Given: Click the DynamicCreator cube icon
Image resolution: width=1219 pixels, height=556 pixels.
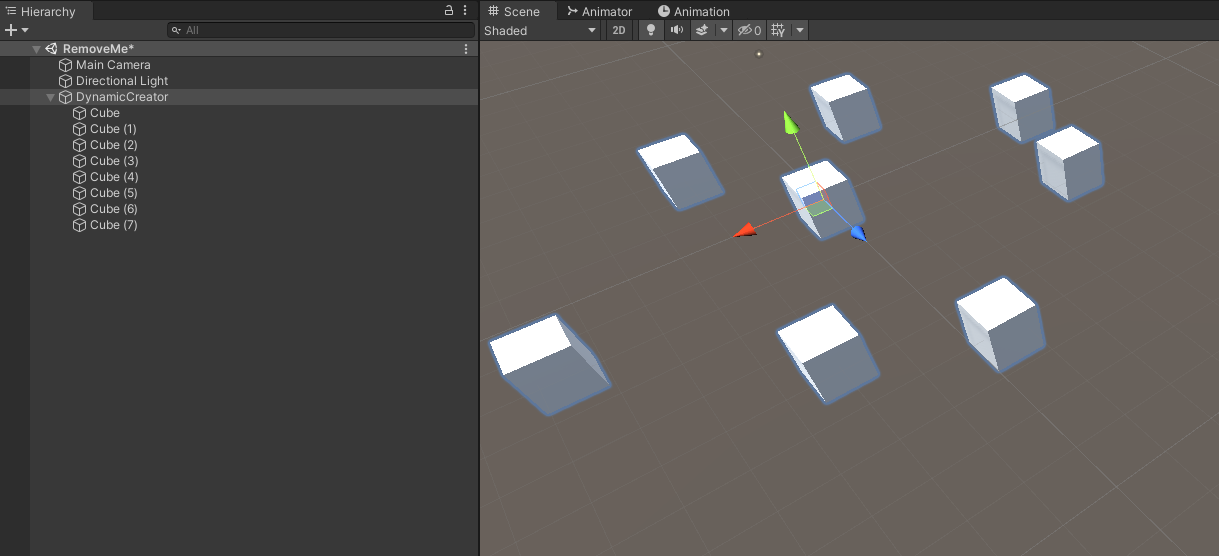Looking at the screenshot, I should (x=65, y=97).
